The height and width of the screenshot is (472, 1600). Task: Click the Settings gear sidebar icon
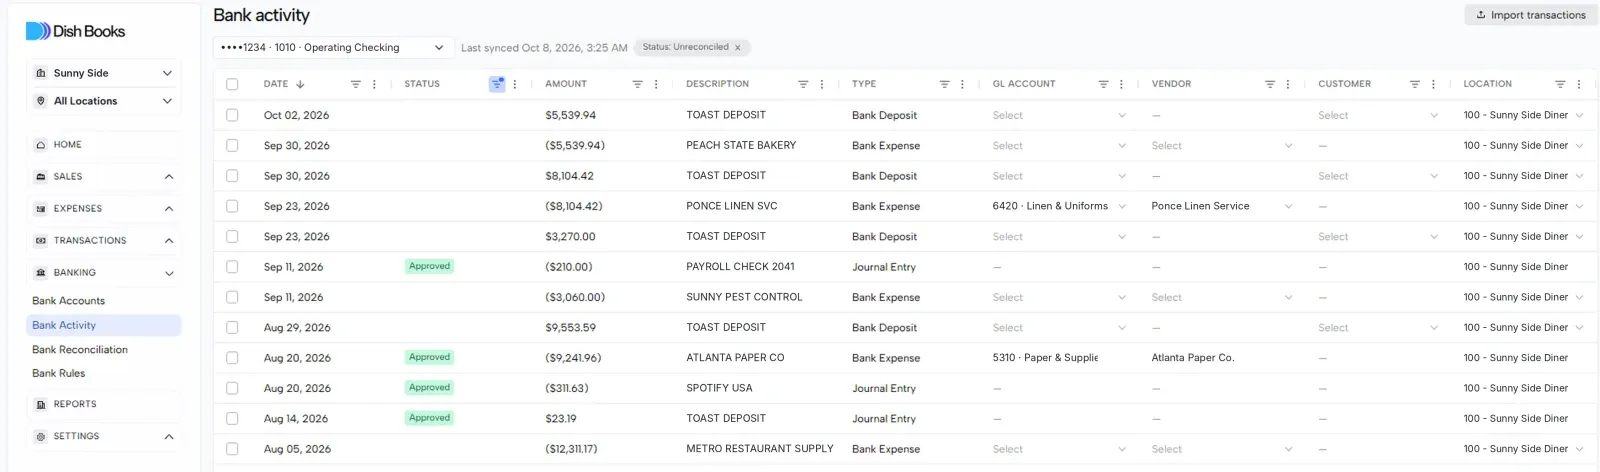41,436
